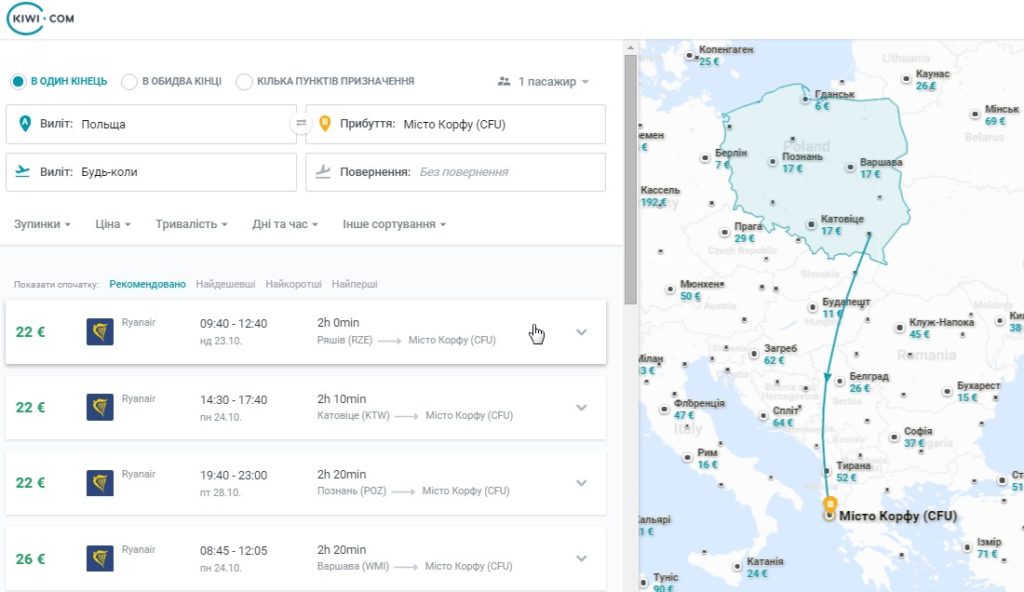Sort results by "Найдешевші"
This screenshot has height=592, width=1024.
(225, 284)
